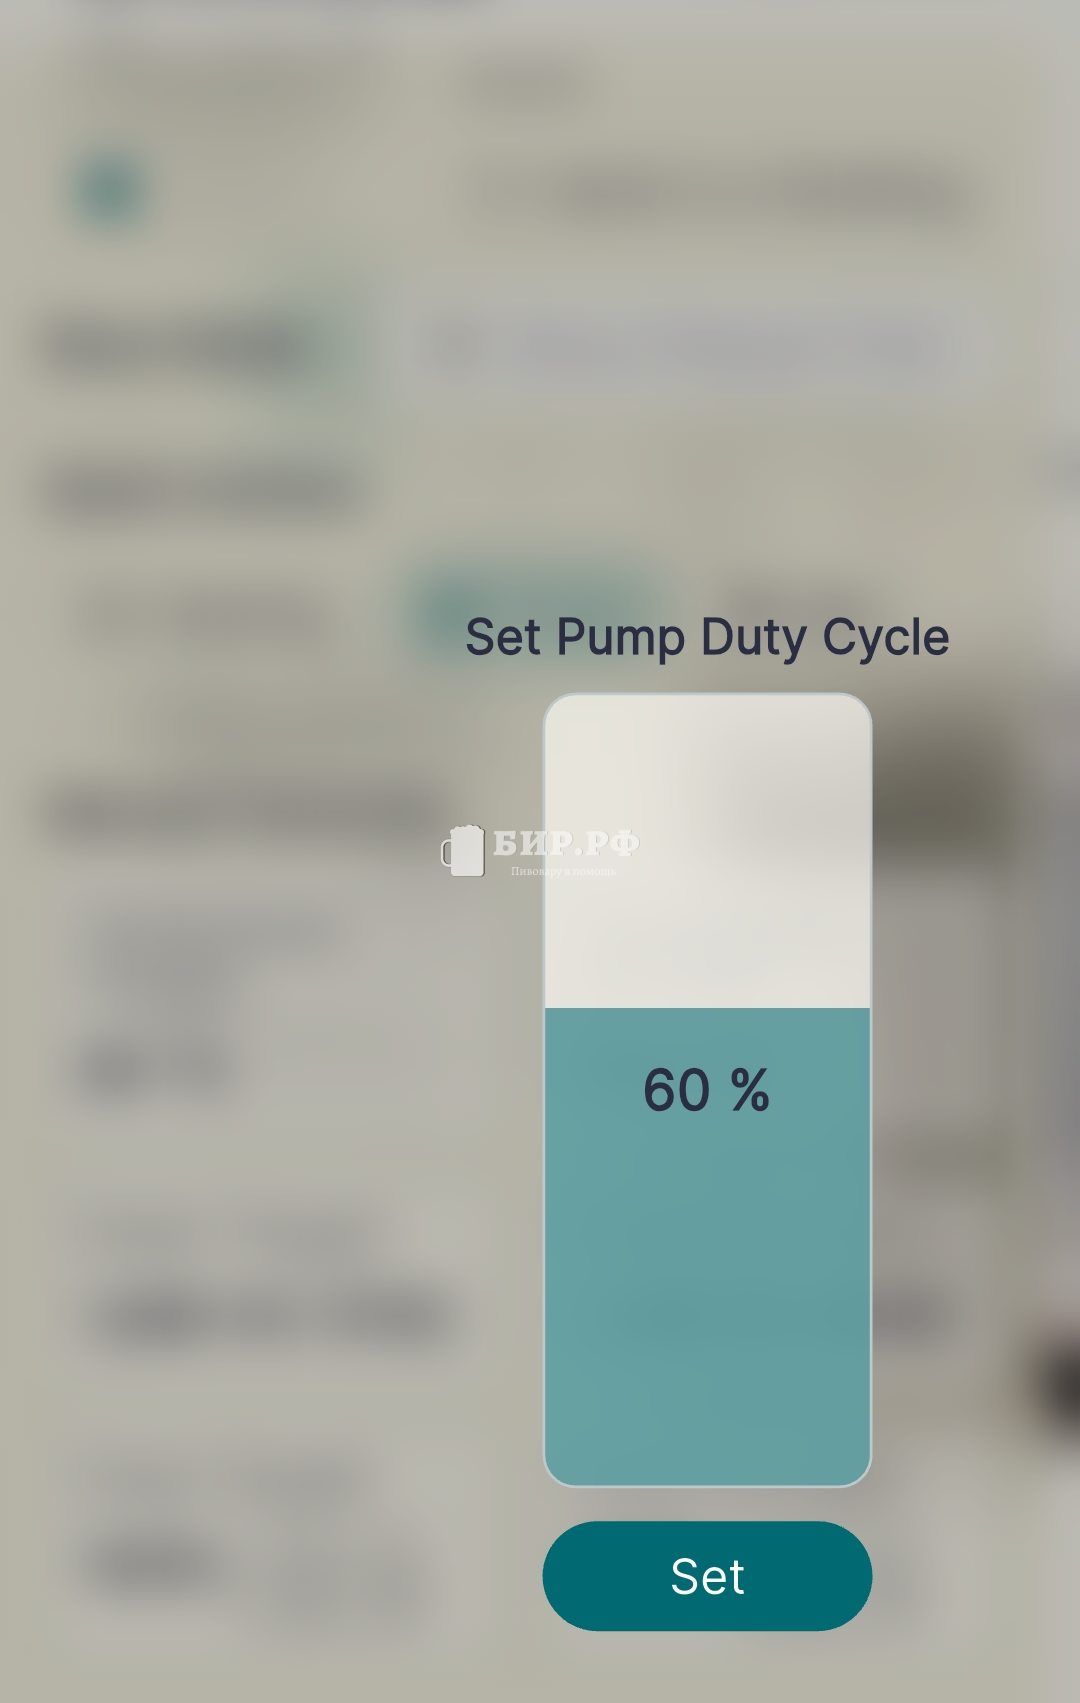Click the 60 % value label
The image size is (1080, 1703).
[x=706, y=1089]
